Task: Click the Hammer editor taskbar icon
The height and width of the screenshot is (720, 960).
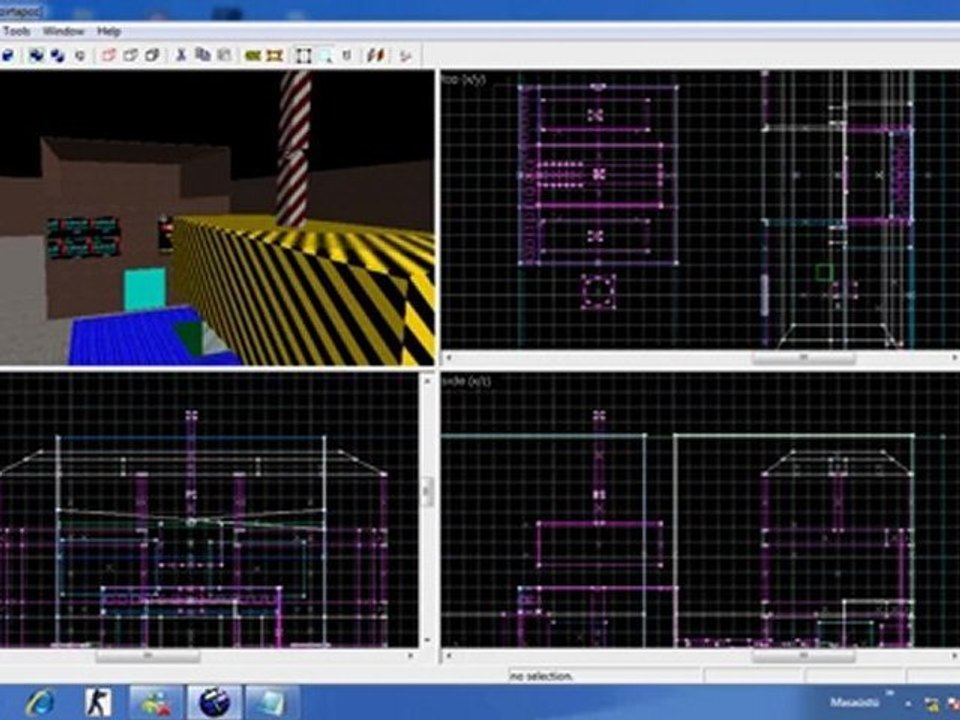Action: 214,703
